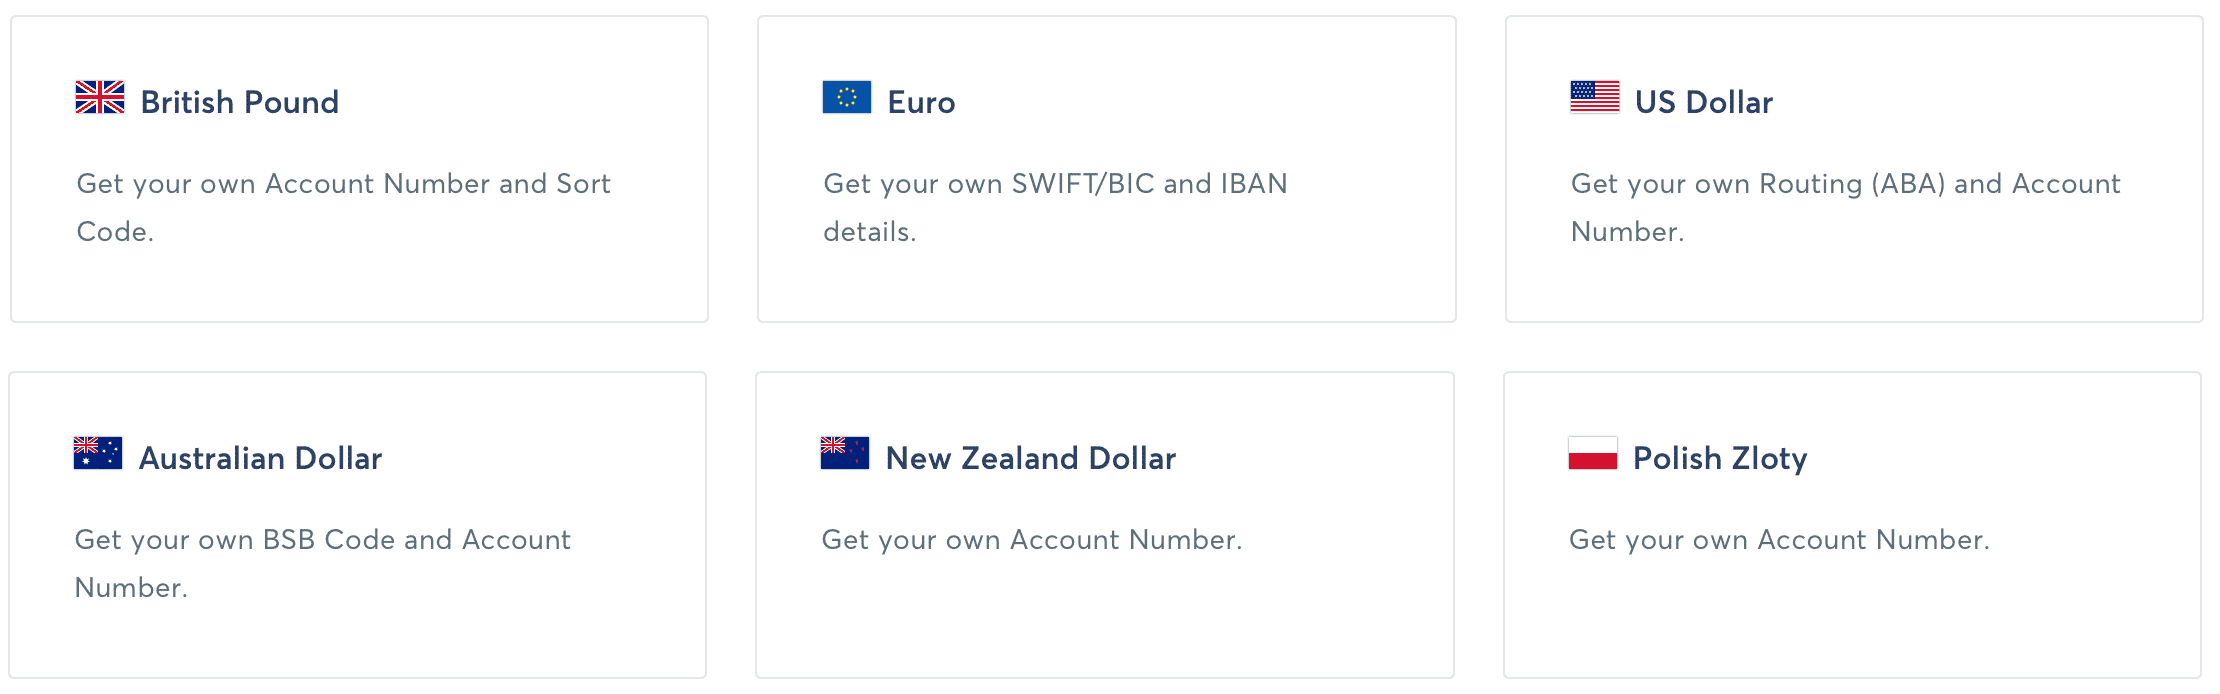This screenshot has height=694, width=2220.
Task: Click the British flag icon
Action: click(x=100, y=98)
